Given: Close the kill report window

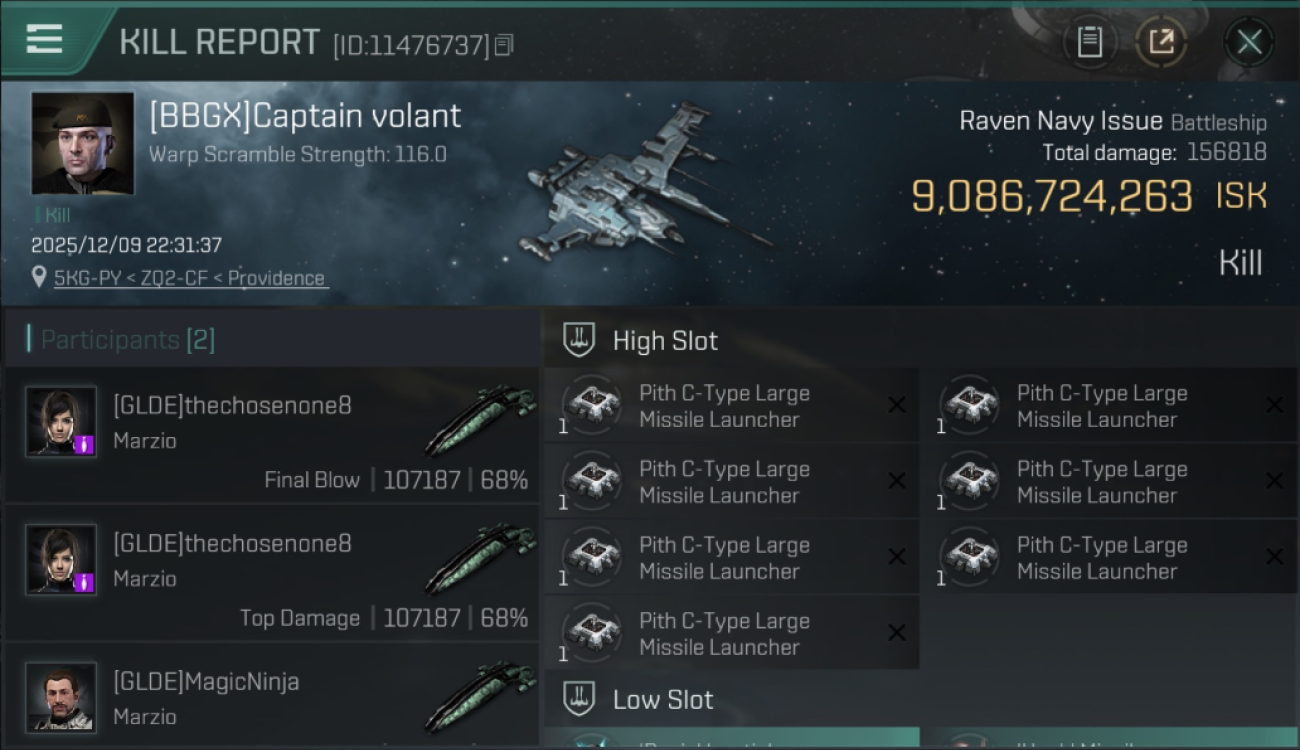Looking at the screenshot, I should tap(1249, 42).
